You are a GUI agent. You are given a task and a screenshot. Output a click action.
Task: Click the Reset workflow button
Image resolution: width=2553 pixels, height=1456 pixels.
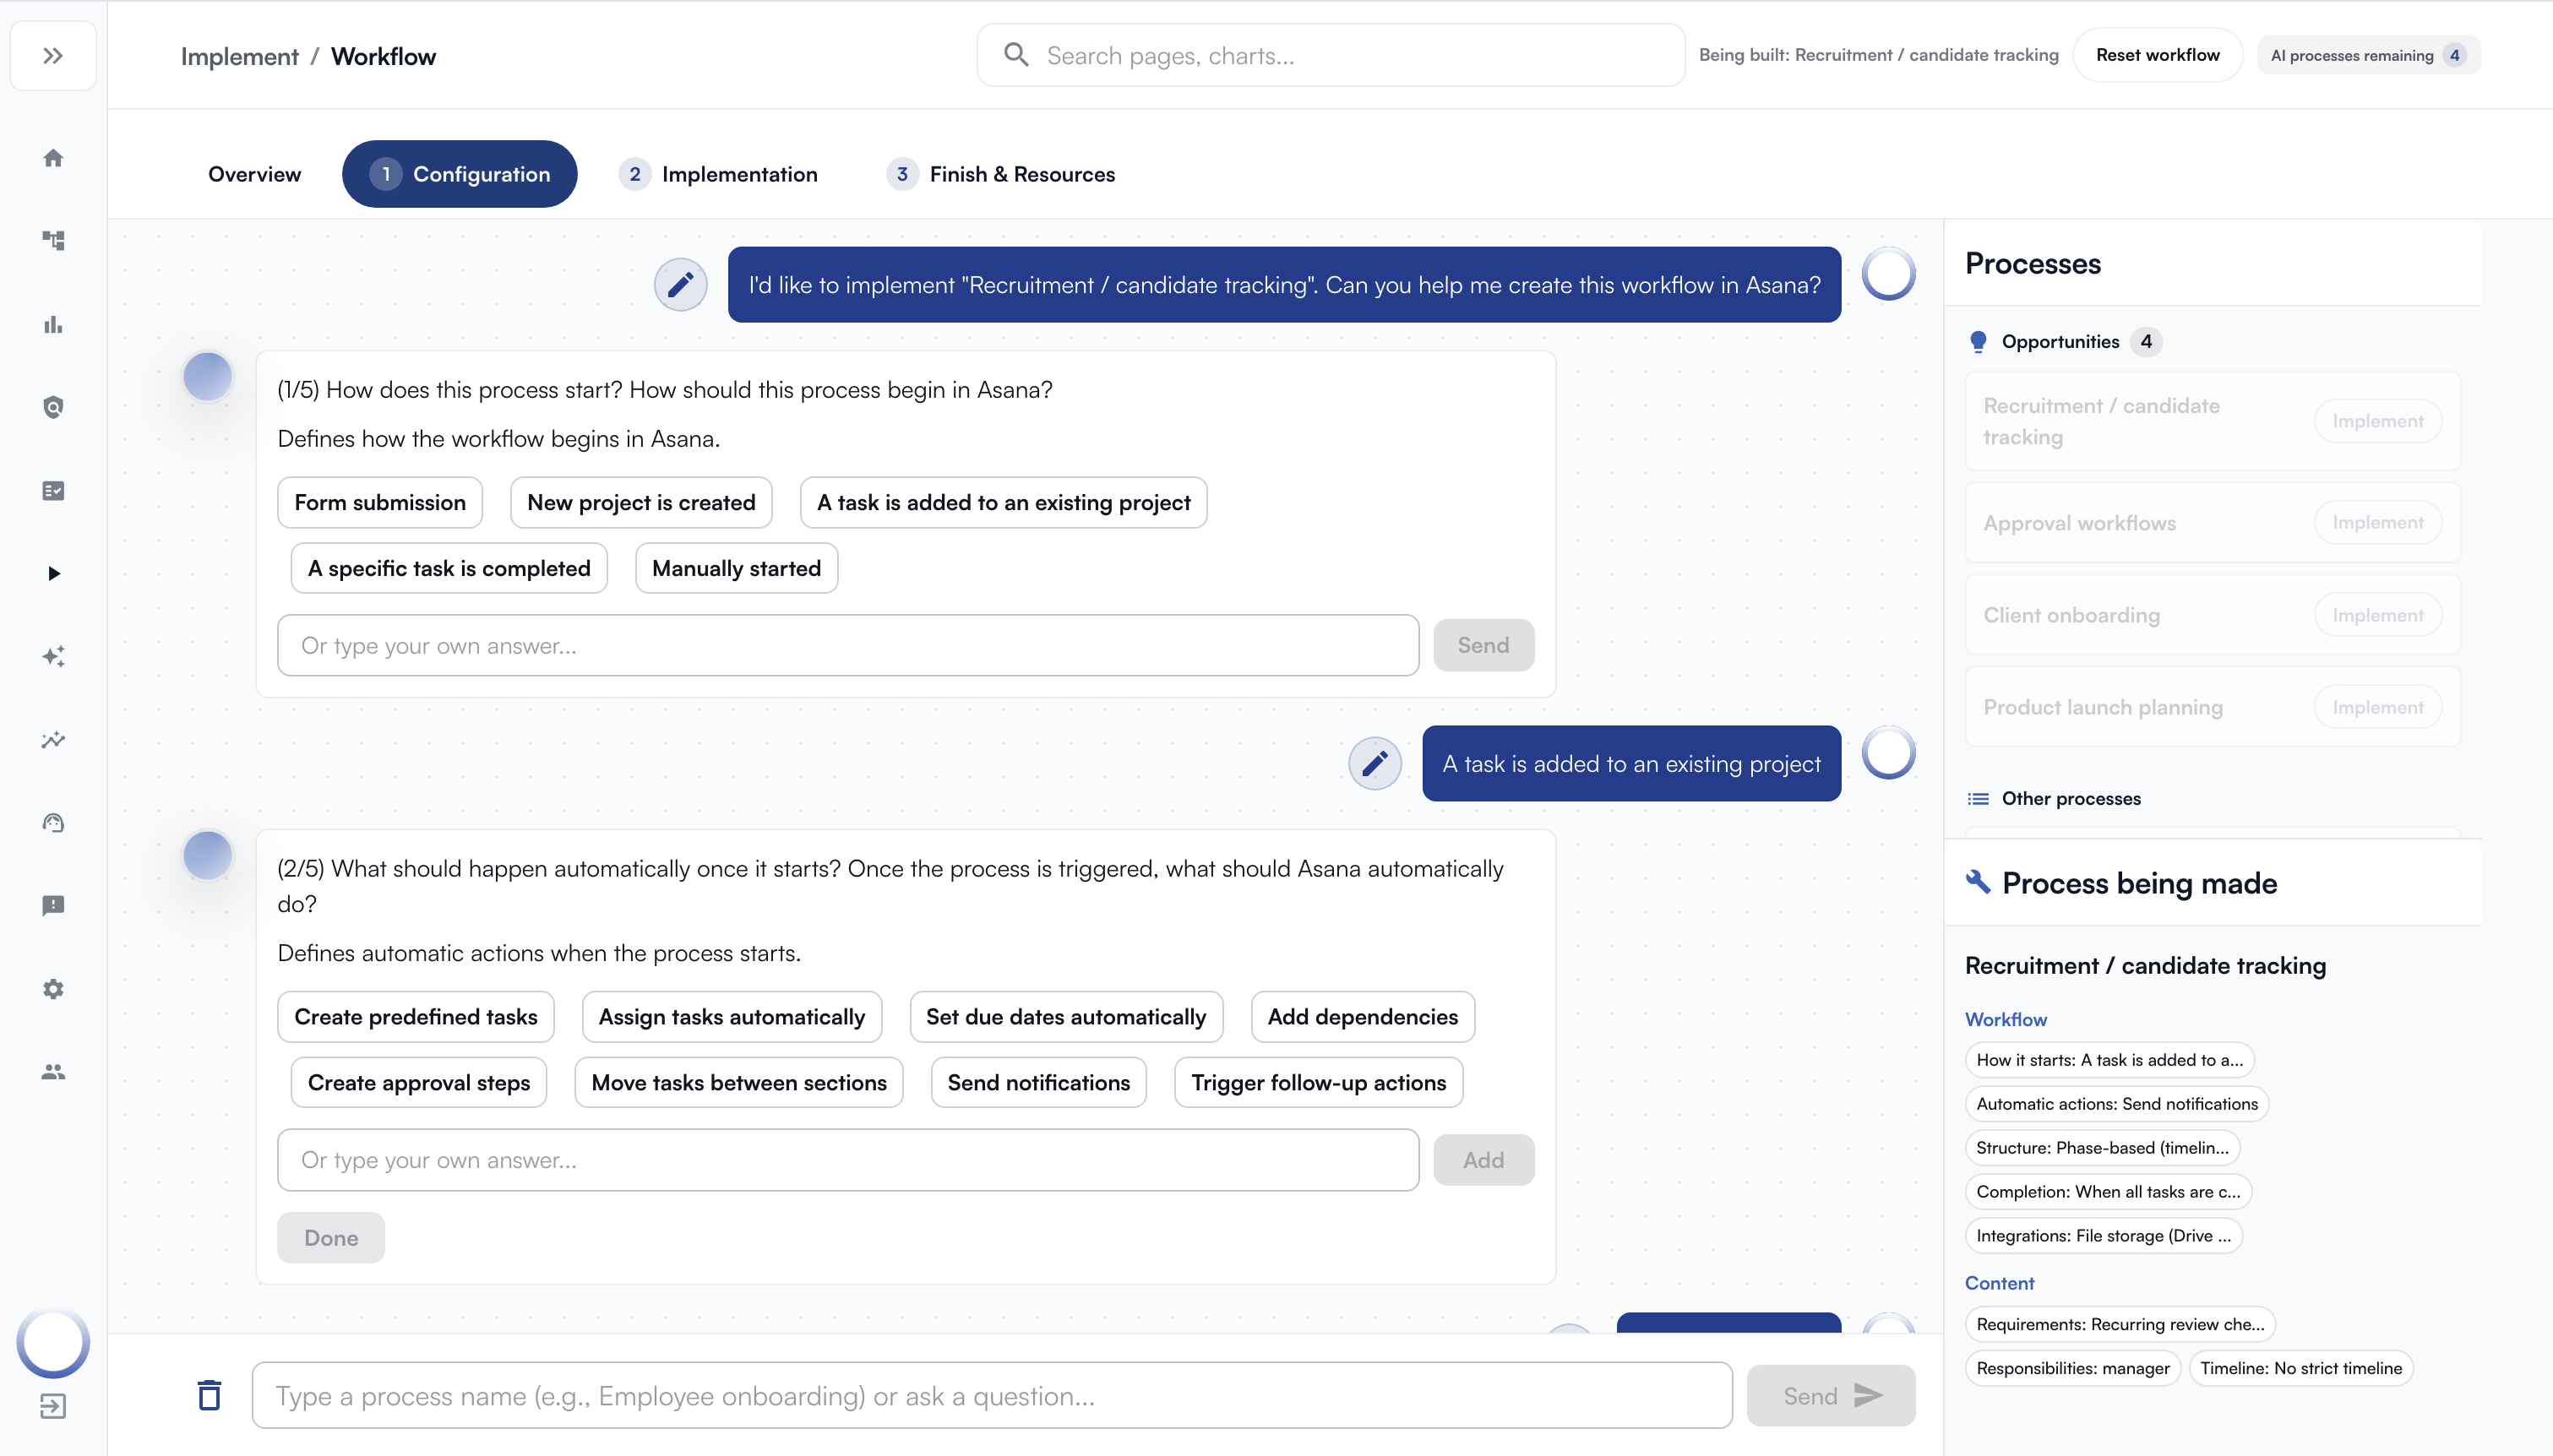[2157, 55]
